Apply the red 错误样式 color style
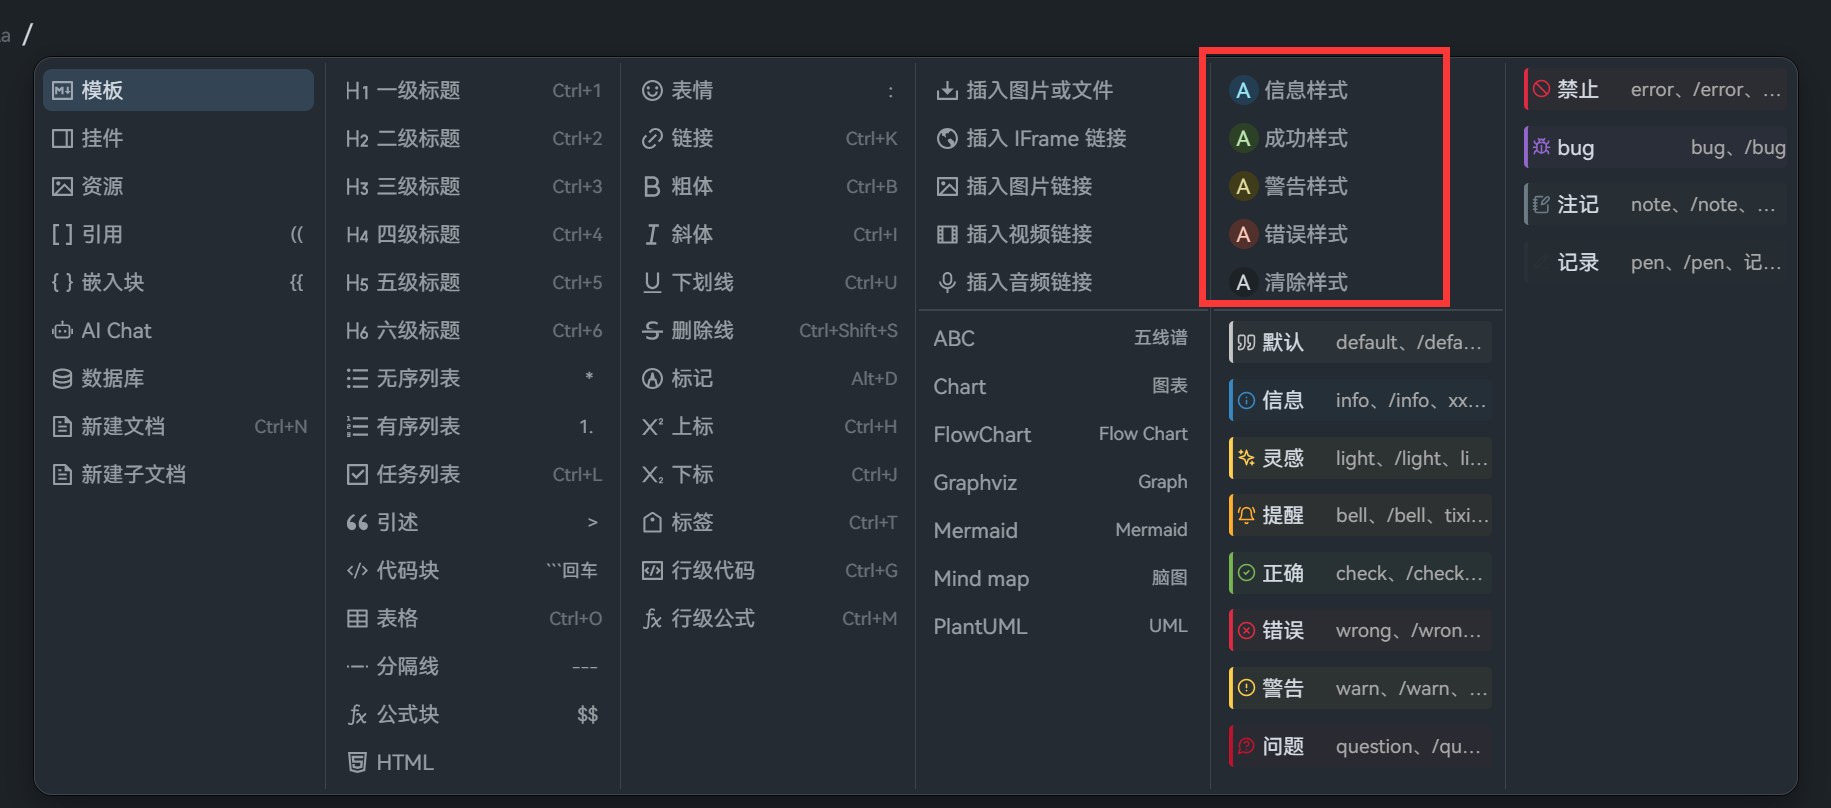1831x808 pixels. point(1304,234)
